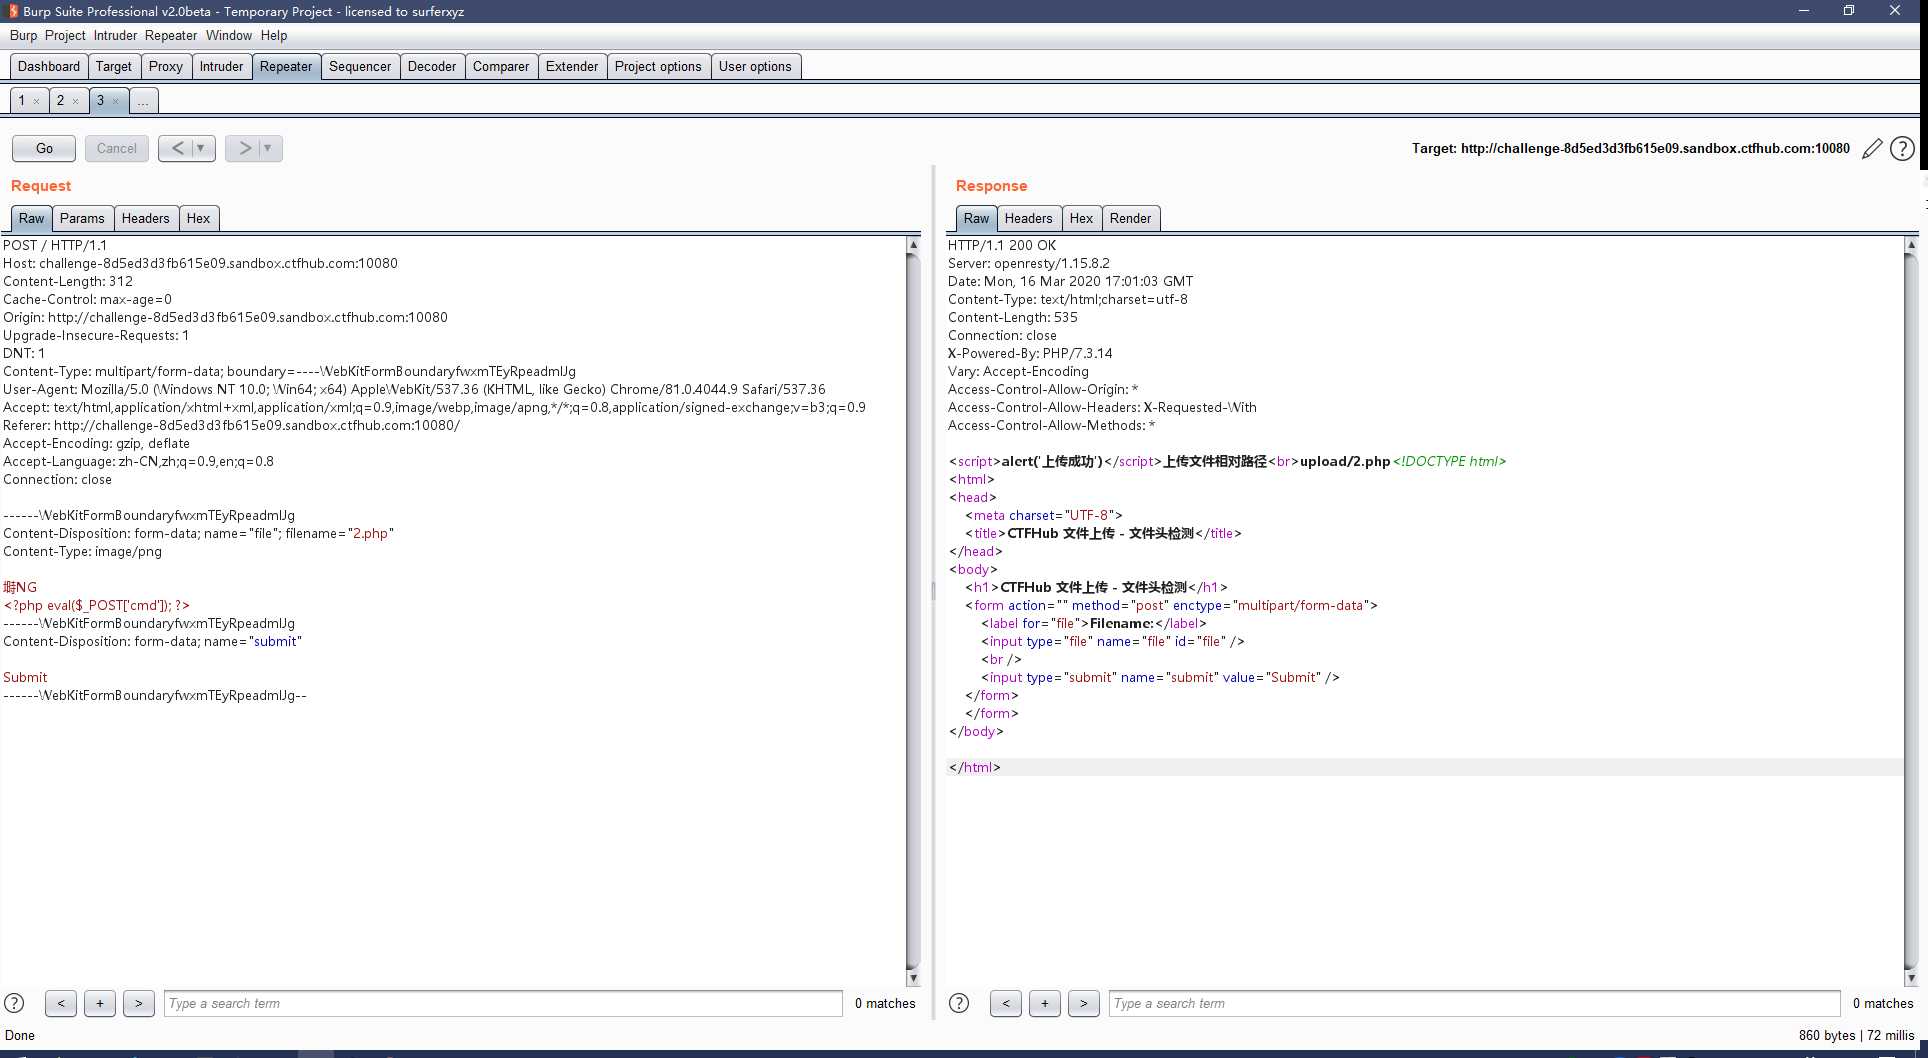Open the Repeater help question icon
The width and height of the screenshot is (1928, 1058).
[1902, 149]
